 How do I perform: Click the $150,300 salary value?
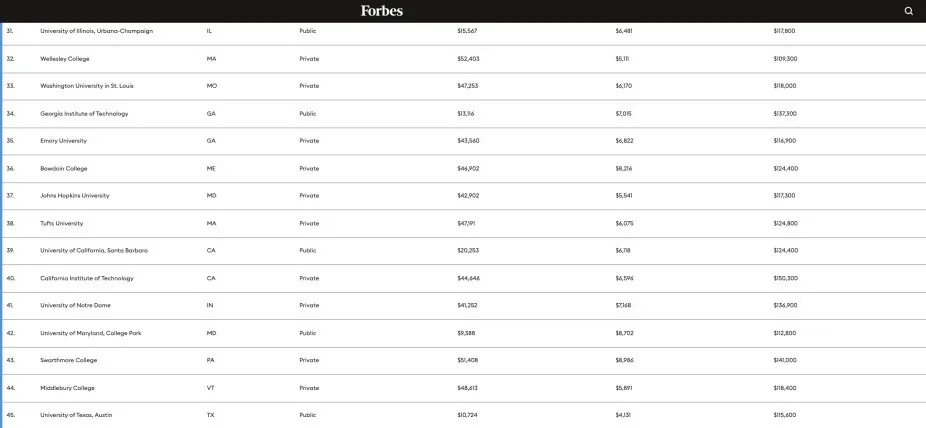pos(785,278)
